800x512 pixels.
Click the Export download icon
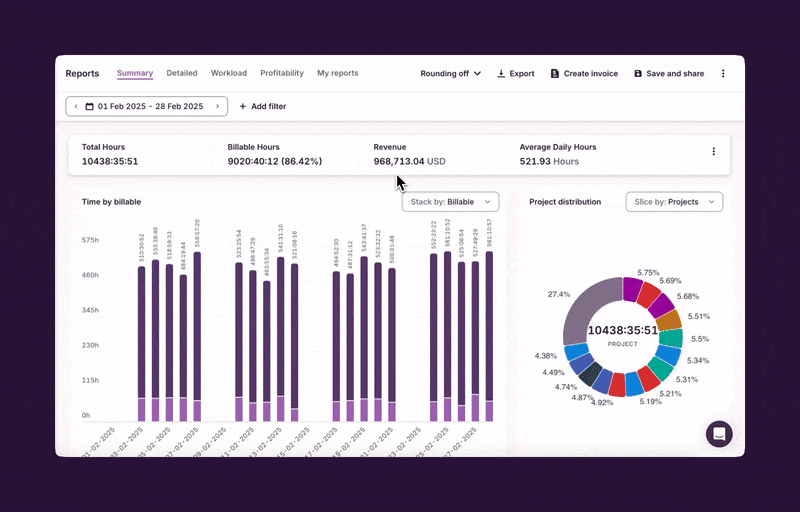501,74
